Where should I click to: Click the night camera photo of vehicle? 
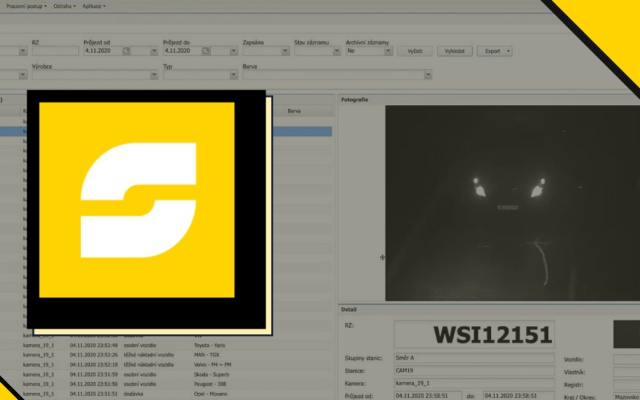click(x=512, y=203)
